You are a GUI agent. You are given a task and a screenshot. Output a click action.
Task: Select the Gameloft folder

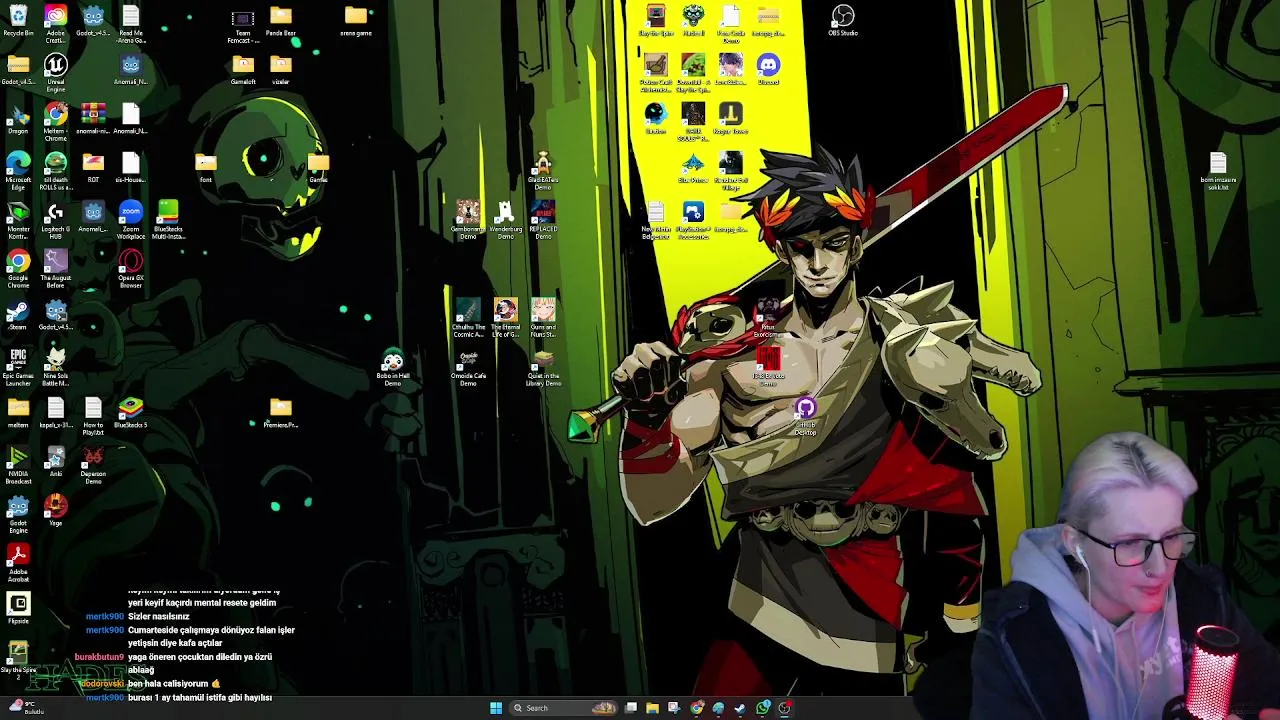243,69
